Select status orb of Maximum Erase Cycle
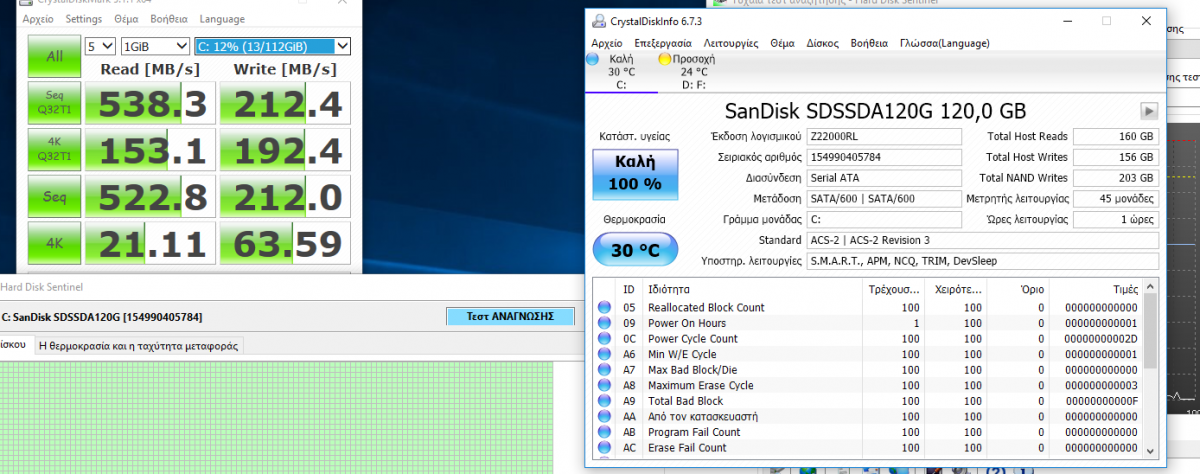1200x474 pixels. pos(604,385)
